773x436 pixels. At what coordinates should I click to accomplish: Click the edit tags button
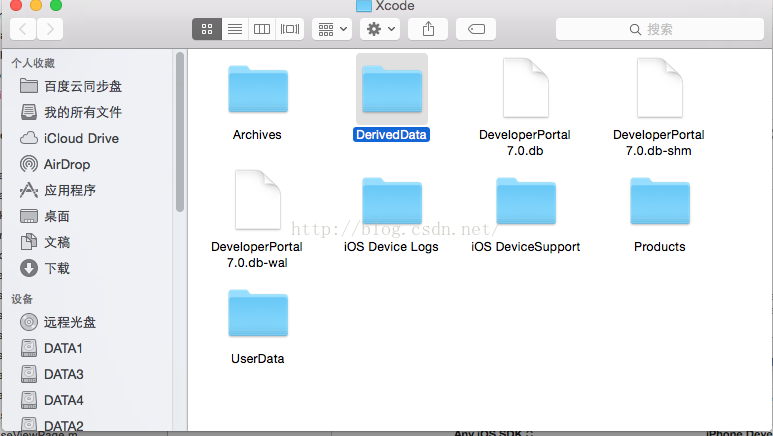tap(476, 29)
